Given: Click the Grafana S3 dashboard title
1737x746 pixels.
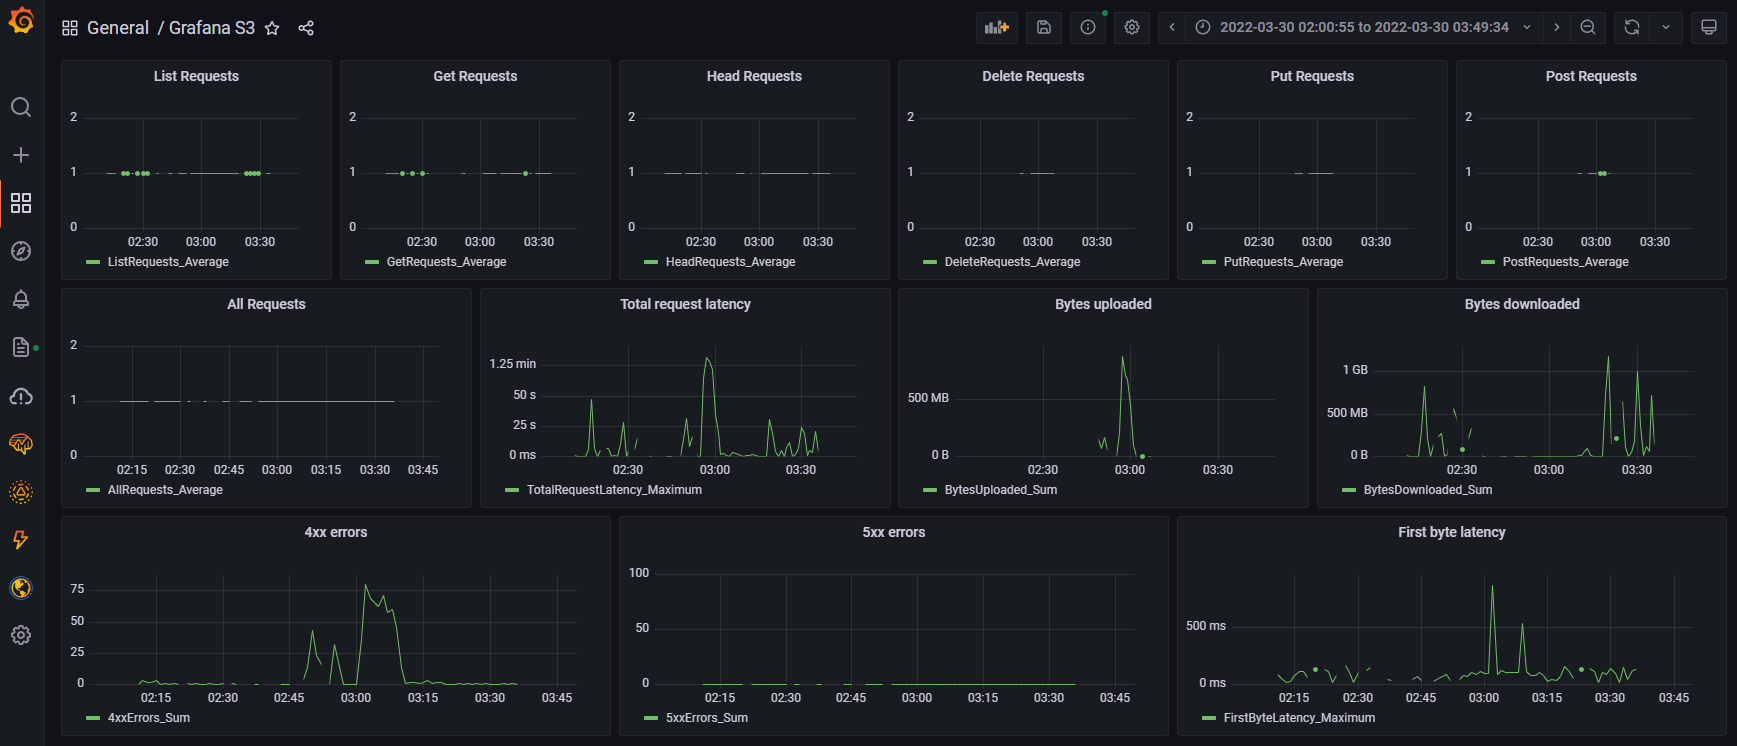Looking at the screenshot, I should (212, 28).
